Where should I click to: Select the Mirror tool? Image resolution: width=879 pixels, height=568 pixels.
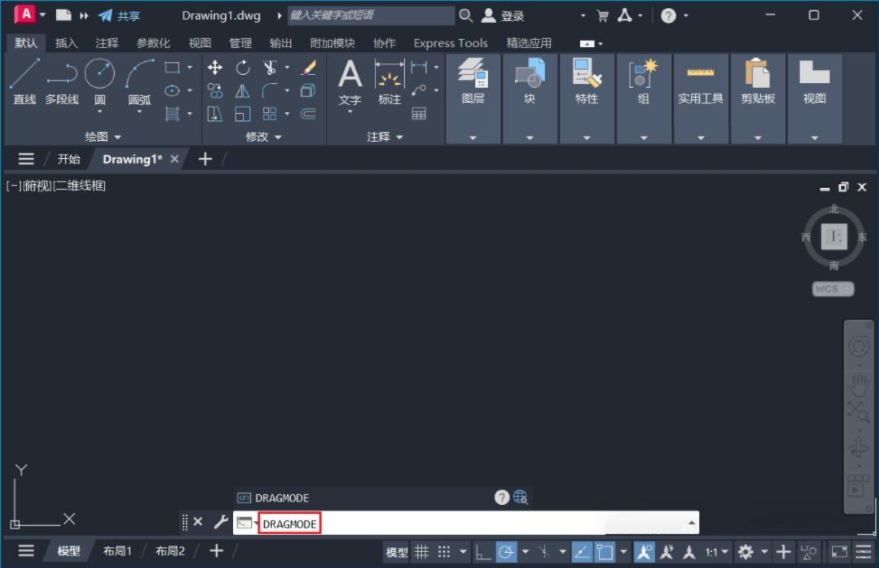(243, 91)
